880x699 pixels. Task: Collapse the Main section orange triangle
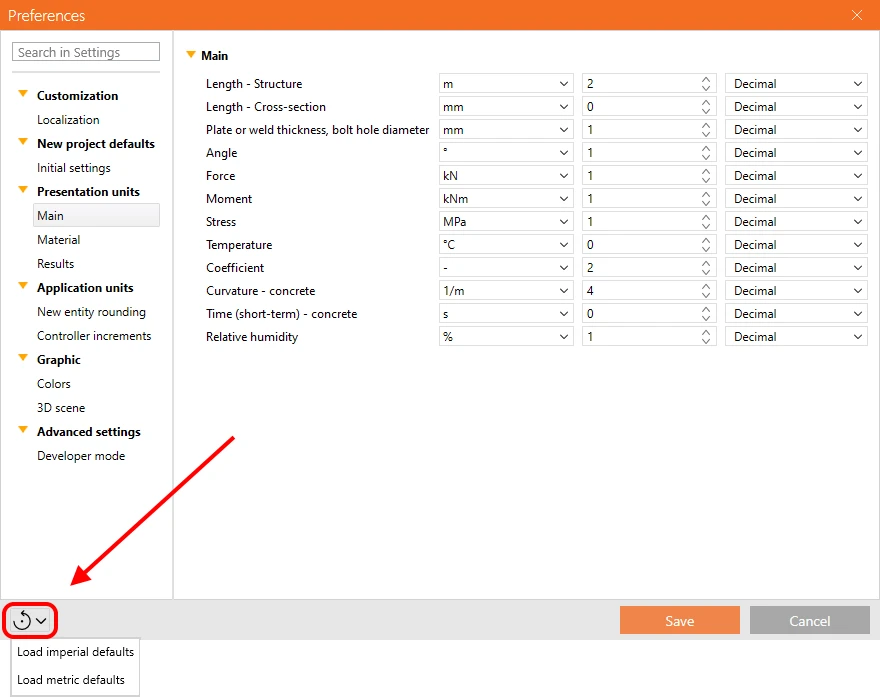(x=191, y=55)
